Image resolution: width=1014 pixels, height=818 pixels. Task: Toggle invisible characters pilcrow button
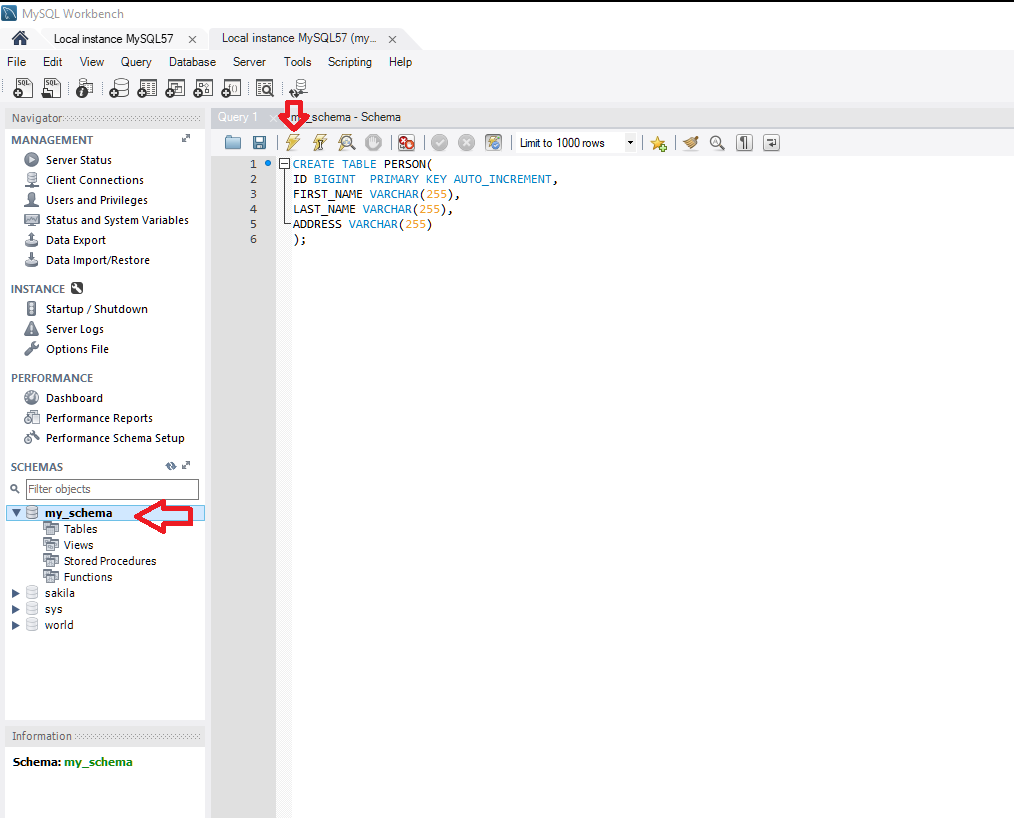click(744, 143)
